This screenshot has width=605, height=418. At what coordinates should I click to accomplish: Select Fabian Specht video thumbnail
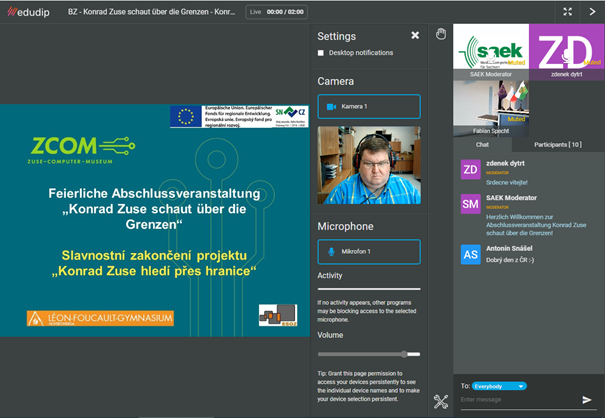[491, 108]
